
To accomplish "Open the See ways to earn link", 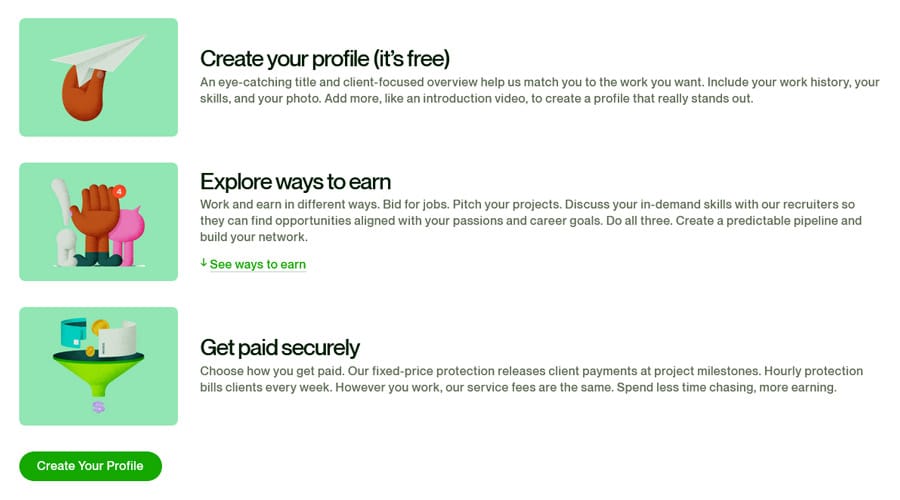I will click(257, 264).
